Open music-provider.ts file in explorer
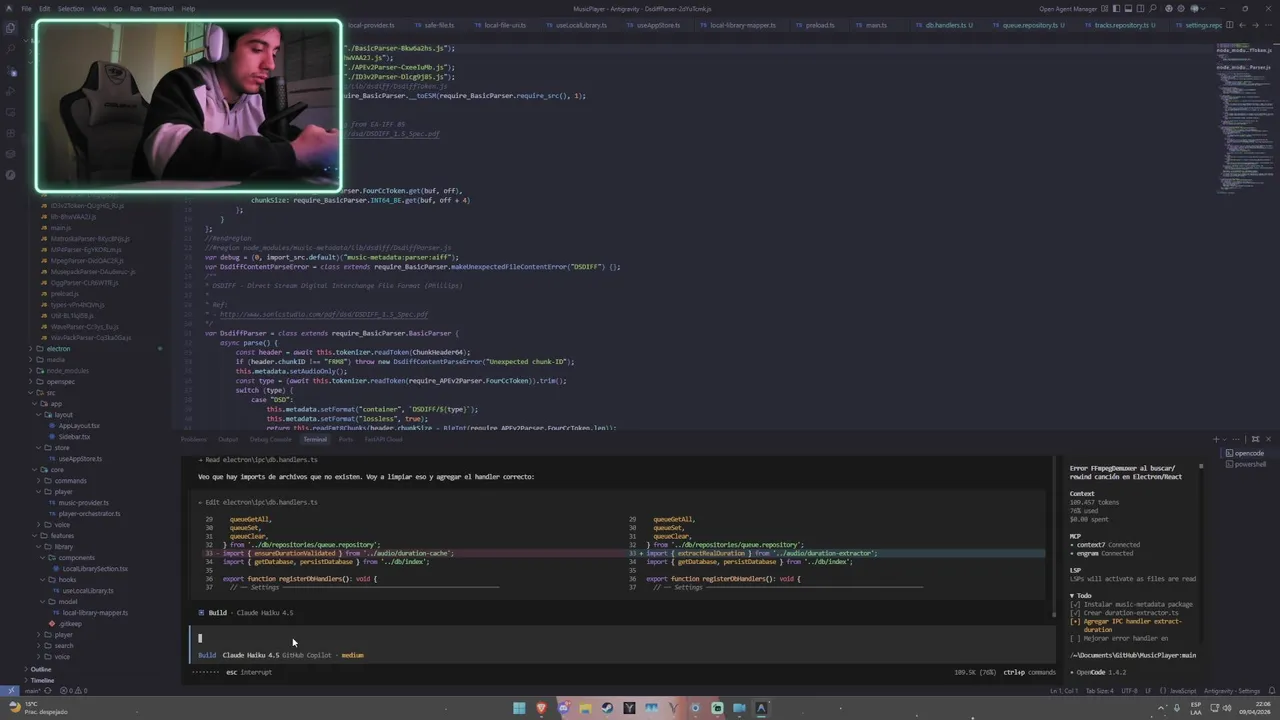Image resolution: width=1280 pixels, height=720 pixels. pos(82,502)
